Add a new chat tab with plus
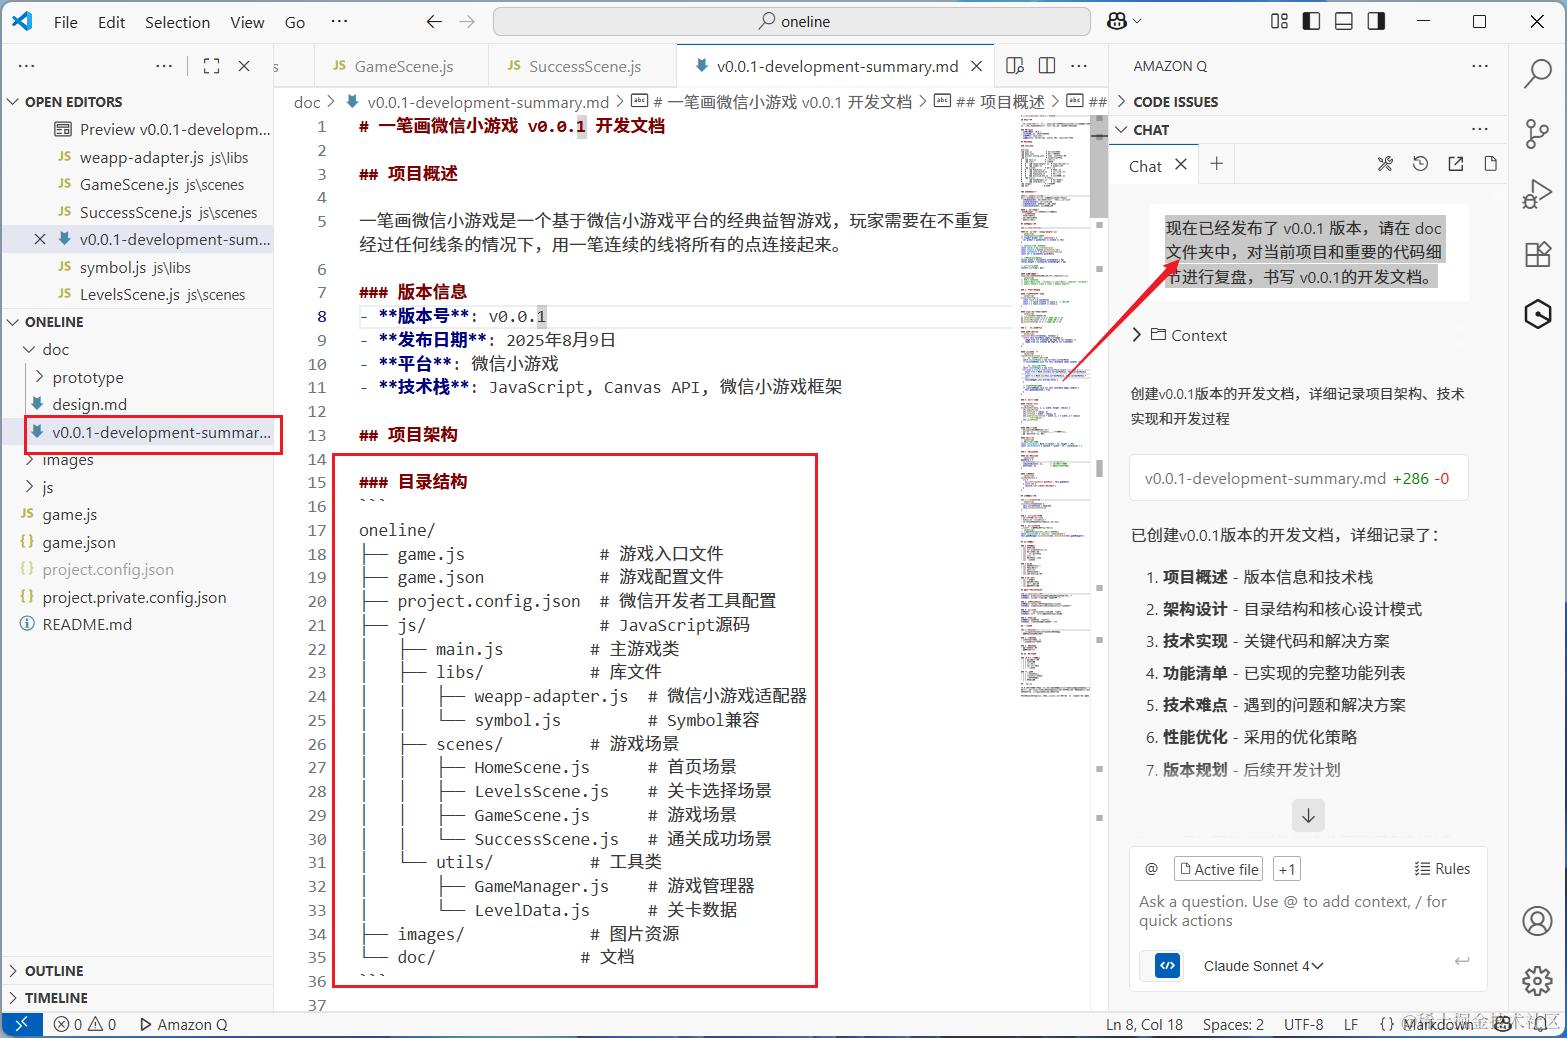The image size is (1567, 1038). (x=1216, y=164)
